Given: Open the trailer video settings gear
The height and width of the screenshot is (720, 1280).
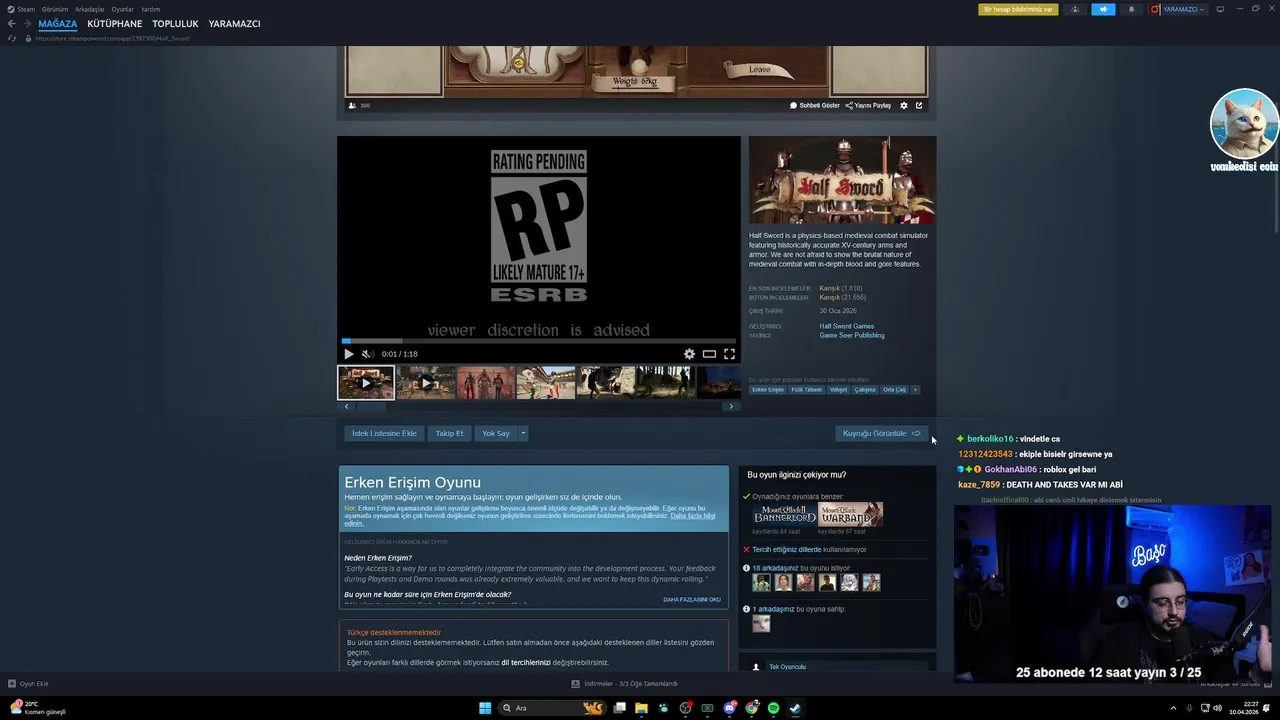Looking at the screenshot, I should coord(689,354).
